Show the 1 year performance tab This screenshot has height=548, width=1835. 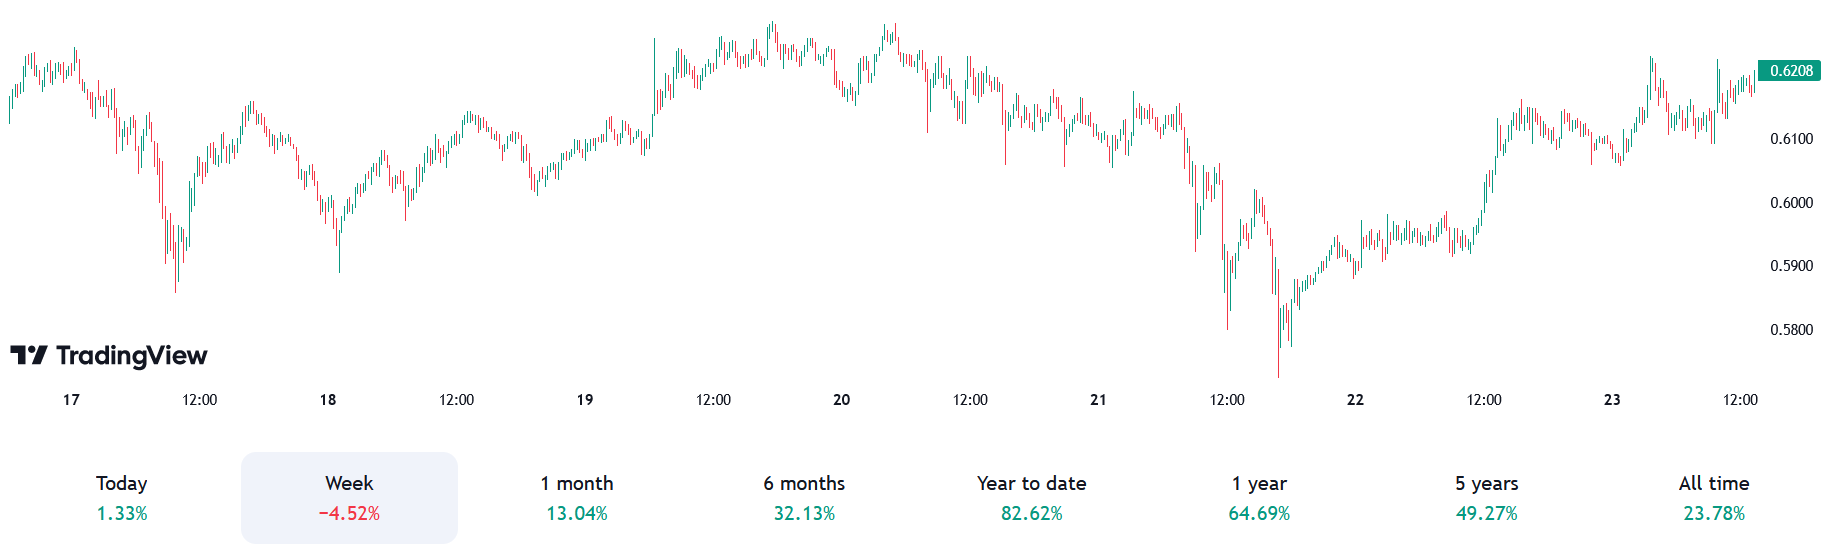pos(1259,498)
